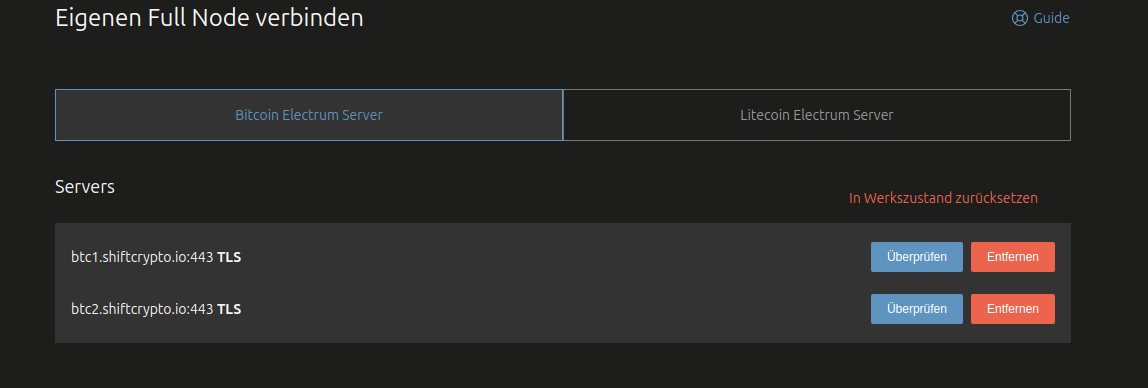Check btc2.shiftcrypto.io server with Überprüfen
The height and width of the screenshot is (388, 1148).
coord(917,309)
